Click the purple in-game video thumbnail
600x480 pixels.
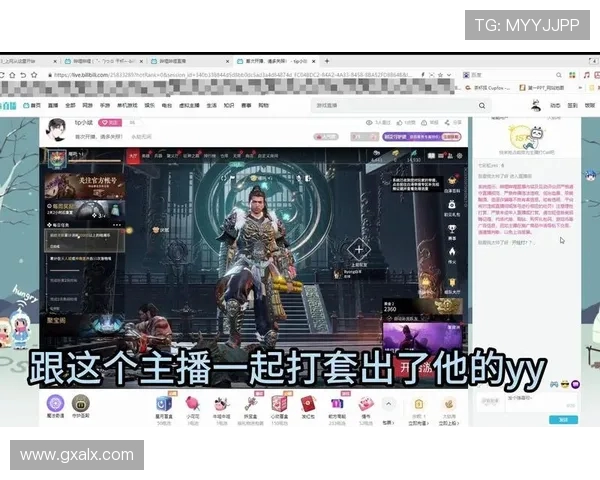click(422, 337)
